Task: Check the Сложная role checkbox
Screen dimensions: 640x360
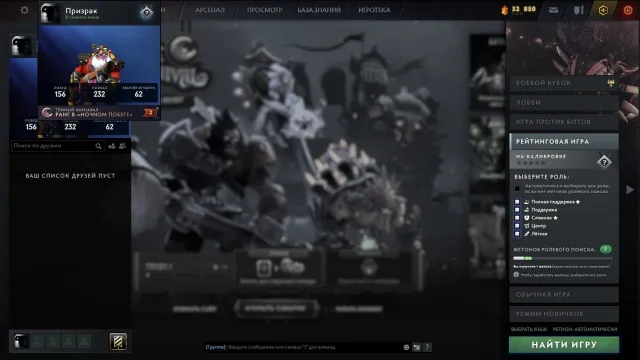Action: 517,218
